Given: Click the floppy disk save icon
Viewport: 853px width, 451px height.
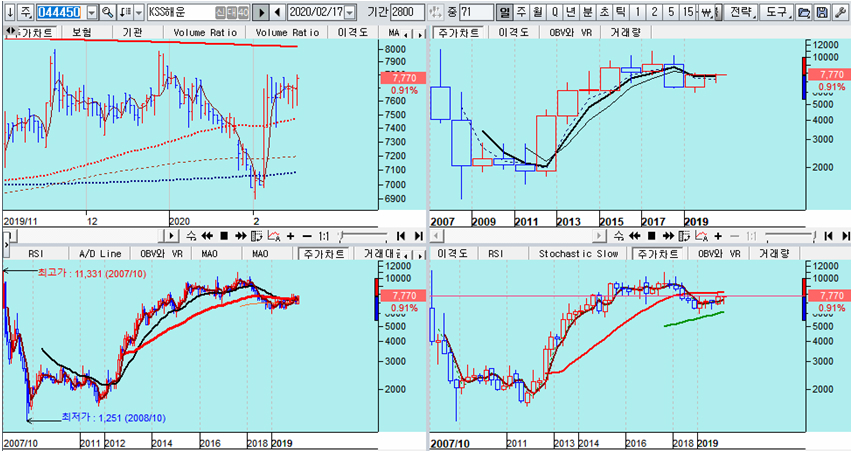Looking at the screenshot, I should point(823,12).
